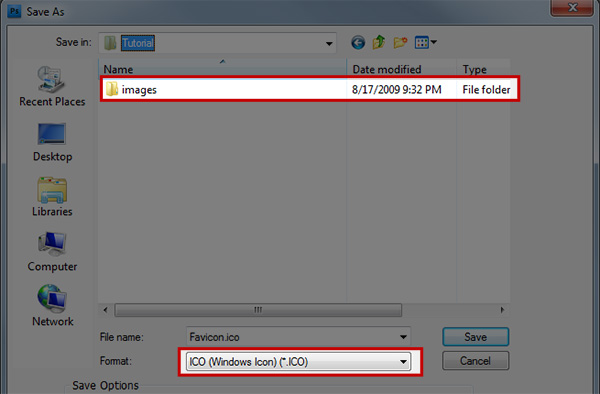The height and width of the screenshot is (394, 600).
Task: Click the horizontal scrollbar thumb
Action: [x=258, y=310]
